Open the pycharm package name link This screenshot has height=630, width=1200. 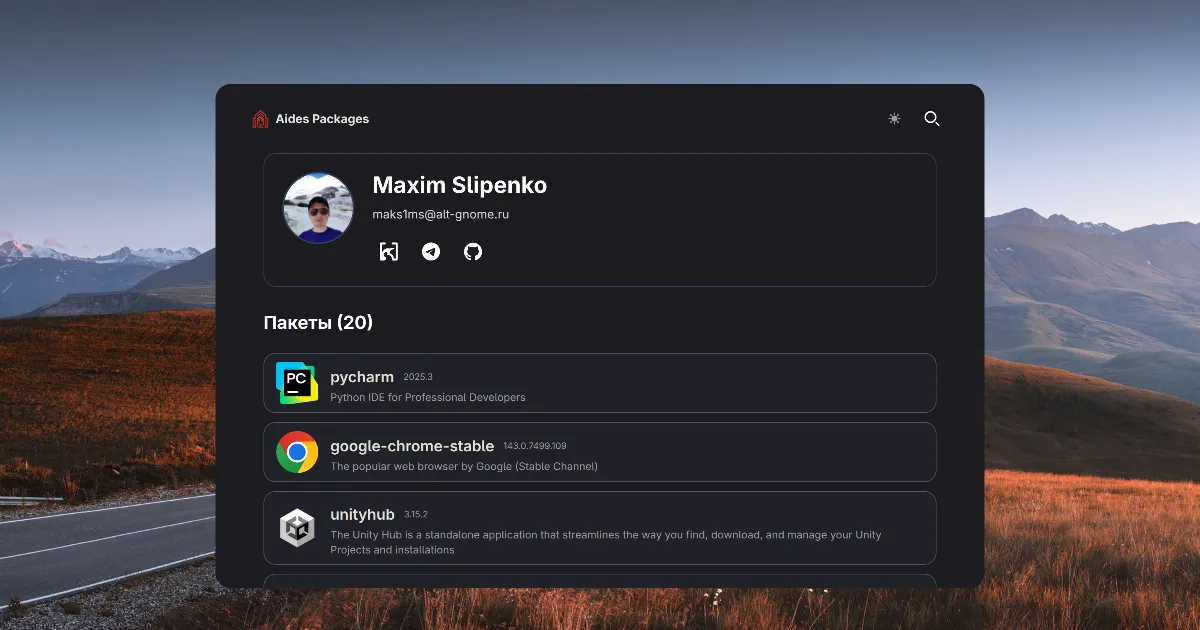coord(362,377)
